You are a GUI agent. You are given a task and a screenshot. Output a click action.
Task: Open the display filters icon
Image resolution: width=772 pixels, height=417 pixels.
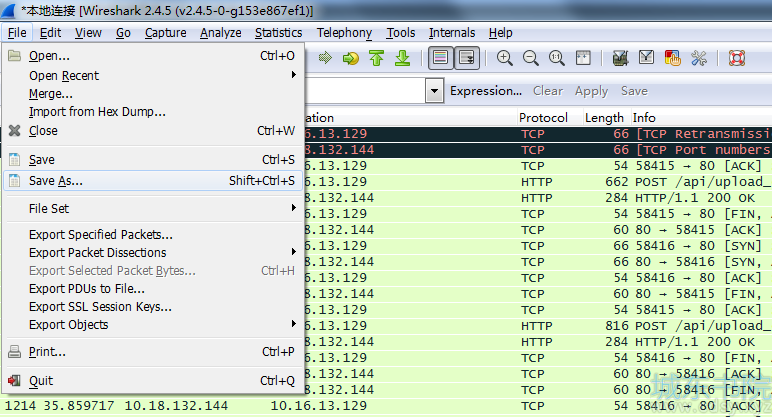646,58
